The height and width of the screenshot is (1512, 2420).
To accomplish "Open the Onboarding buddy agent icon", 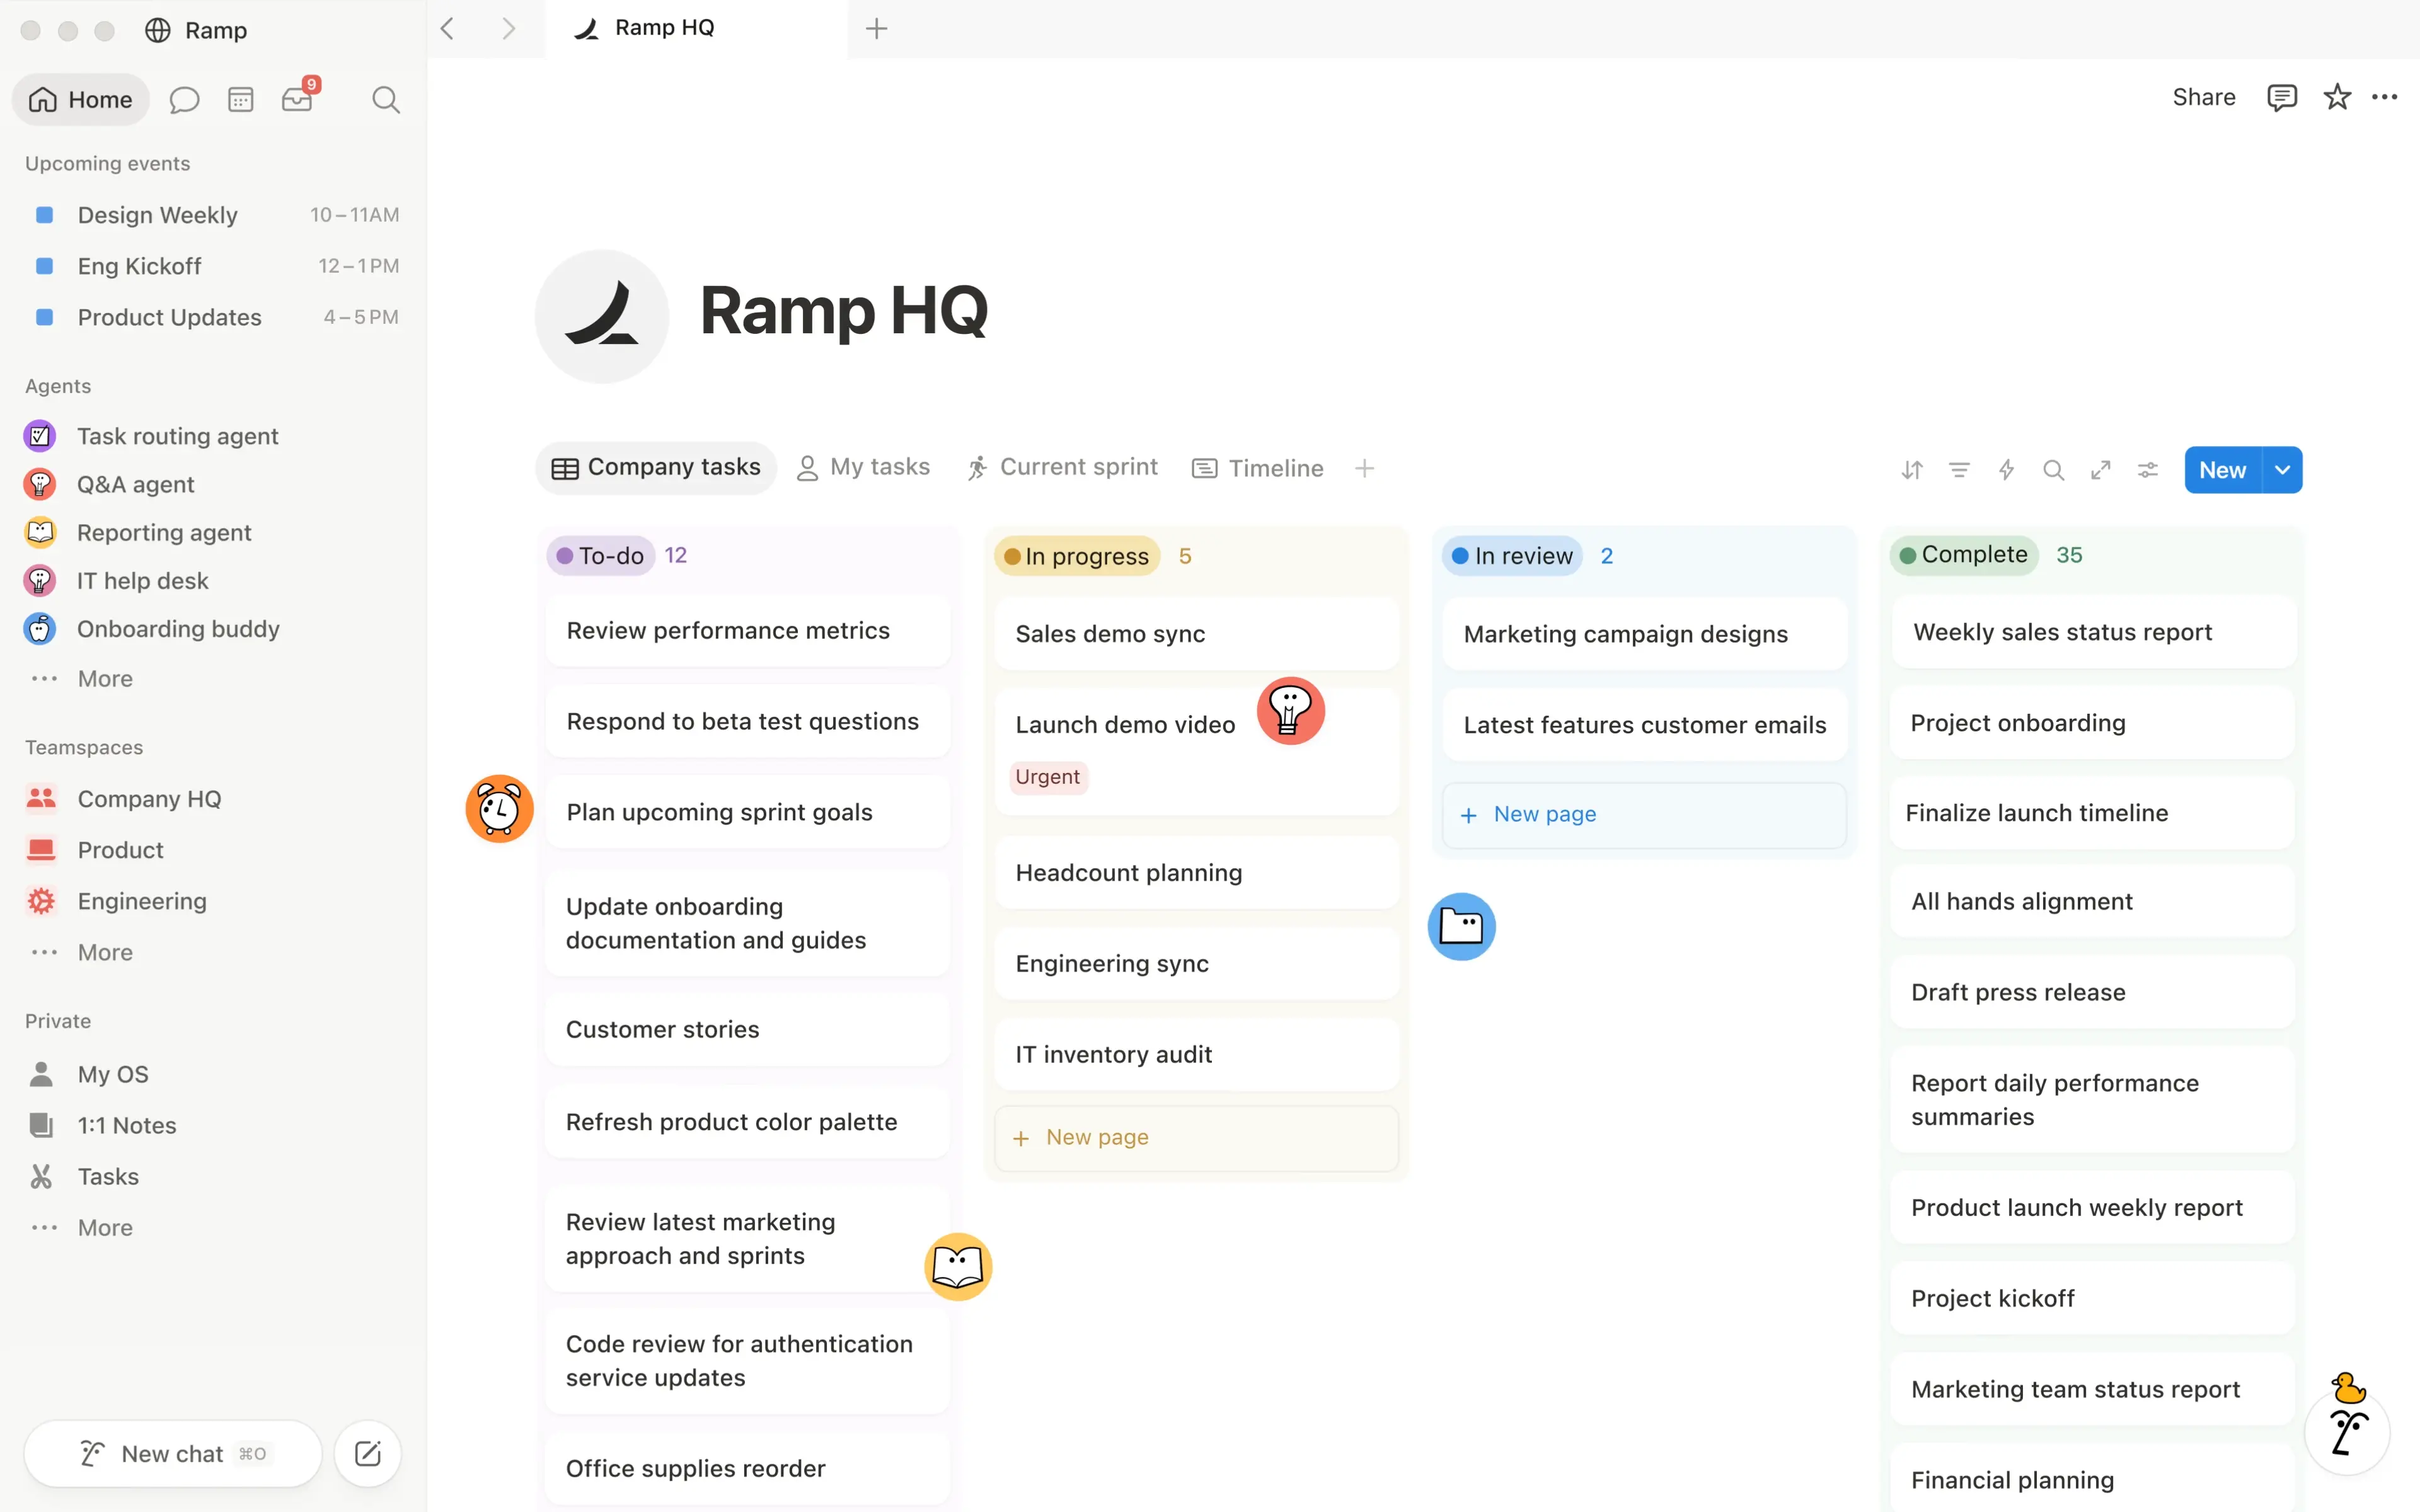I will (40, 628).
